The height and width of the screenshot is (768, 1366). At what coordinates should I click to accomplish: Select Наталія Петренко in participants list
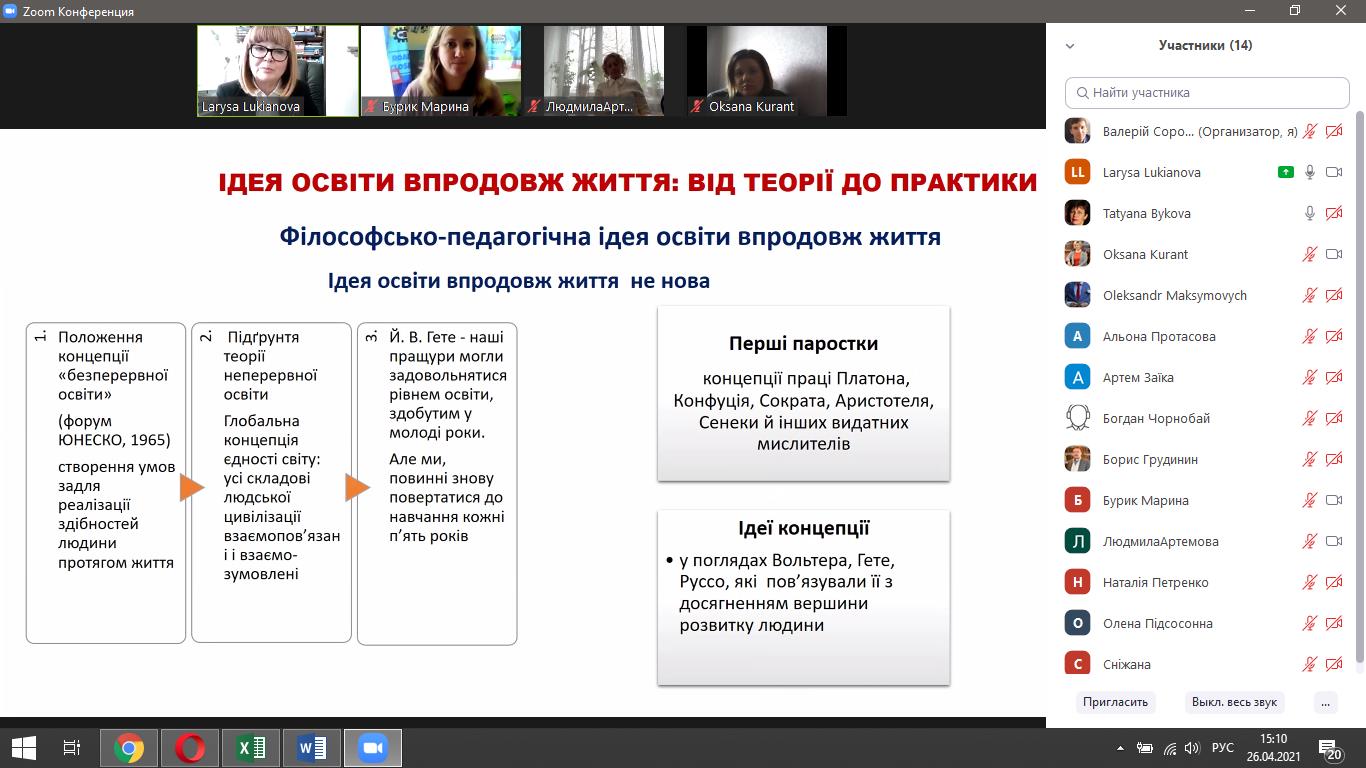tap(1155, 583)
